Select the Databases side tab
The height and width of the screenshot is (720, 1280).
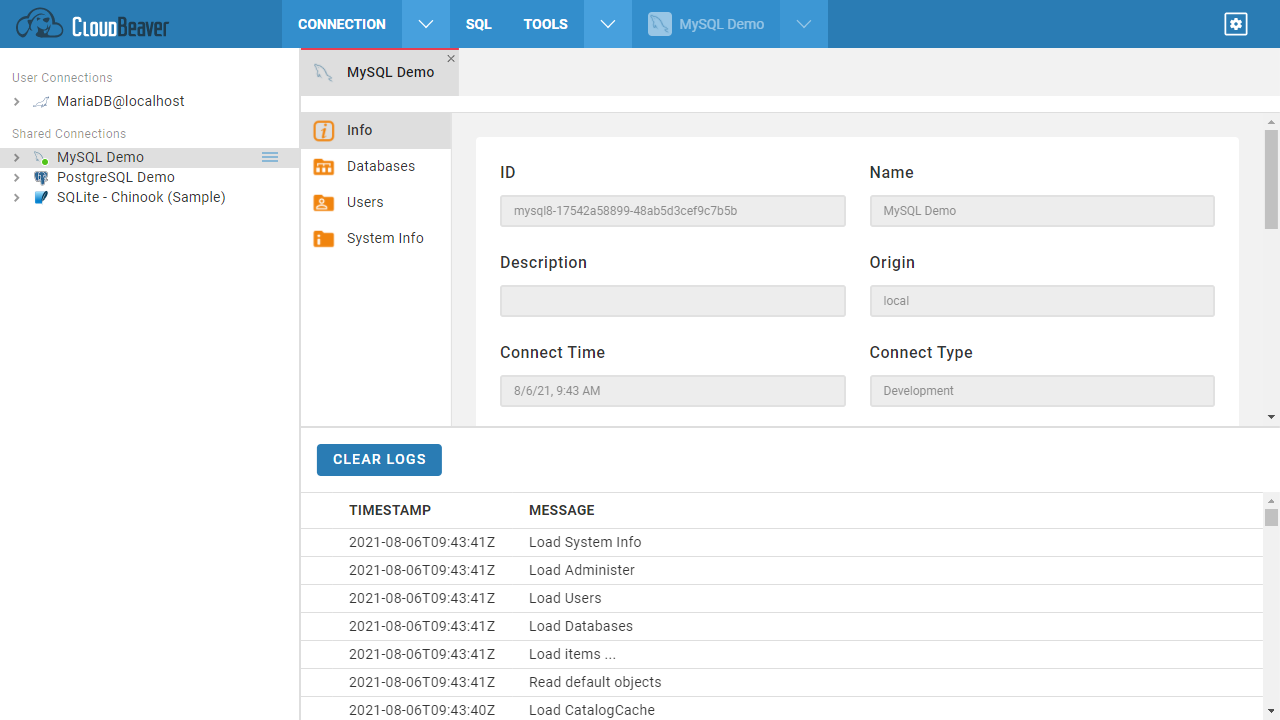coord(376,166)
